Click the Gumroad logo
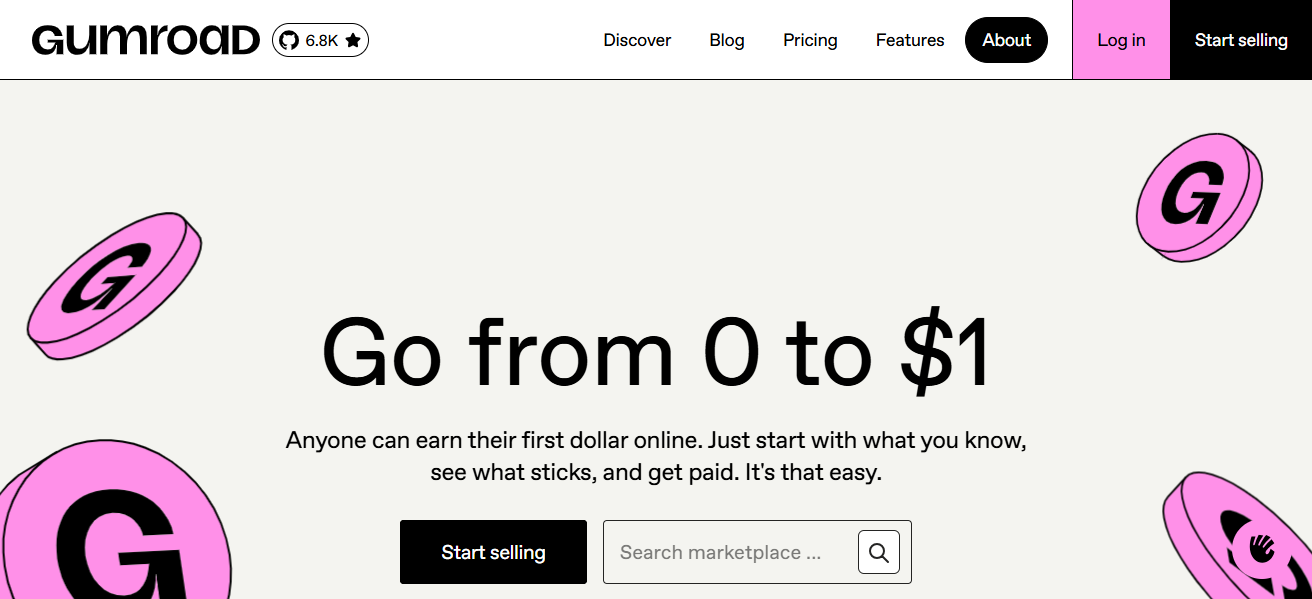 tap(146, 40)
